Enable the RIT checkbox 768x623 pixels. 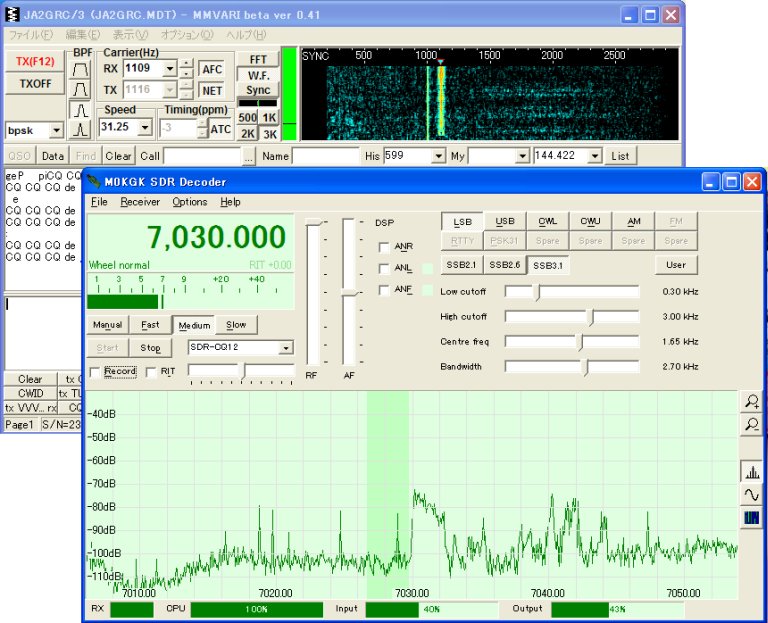coord(151,372)
